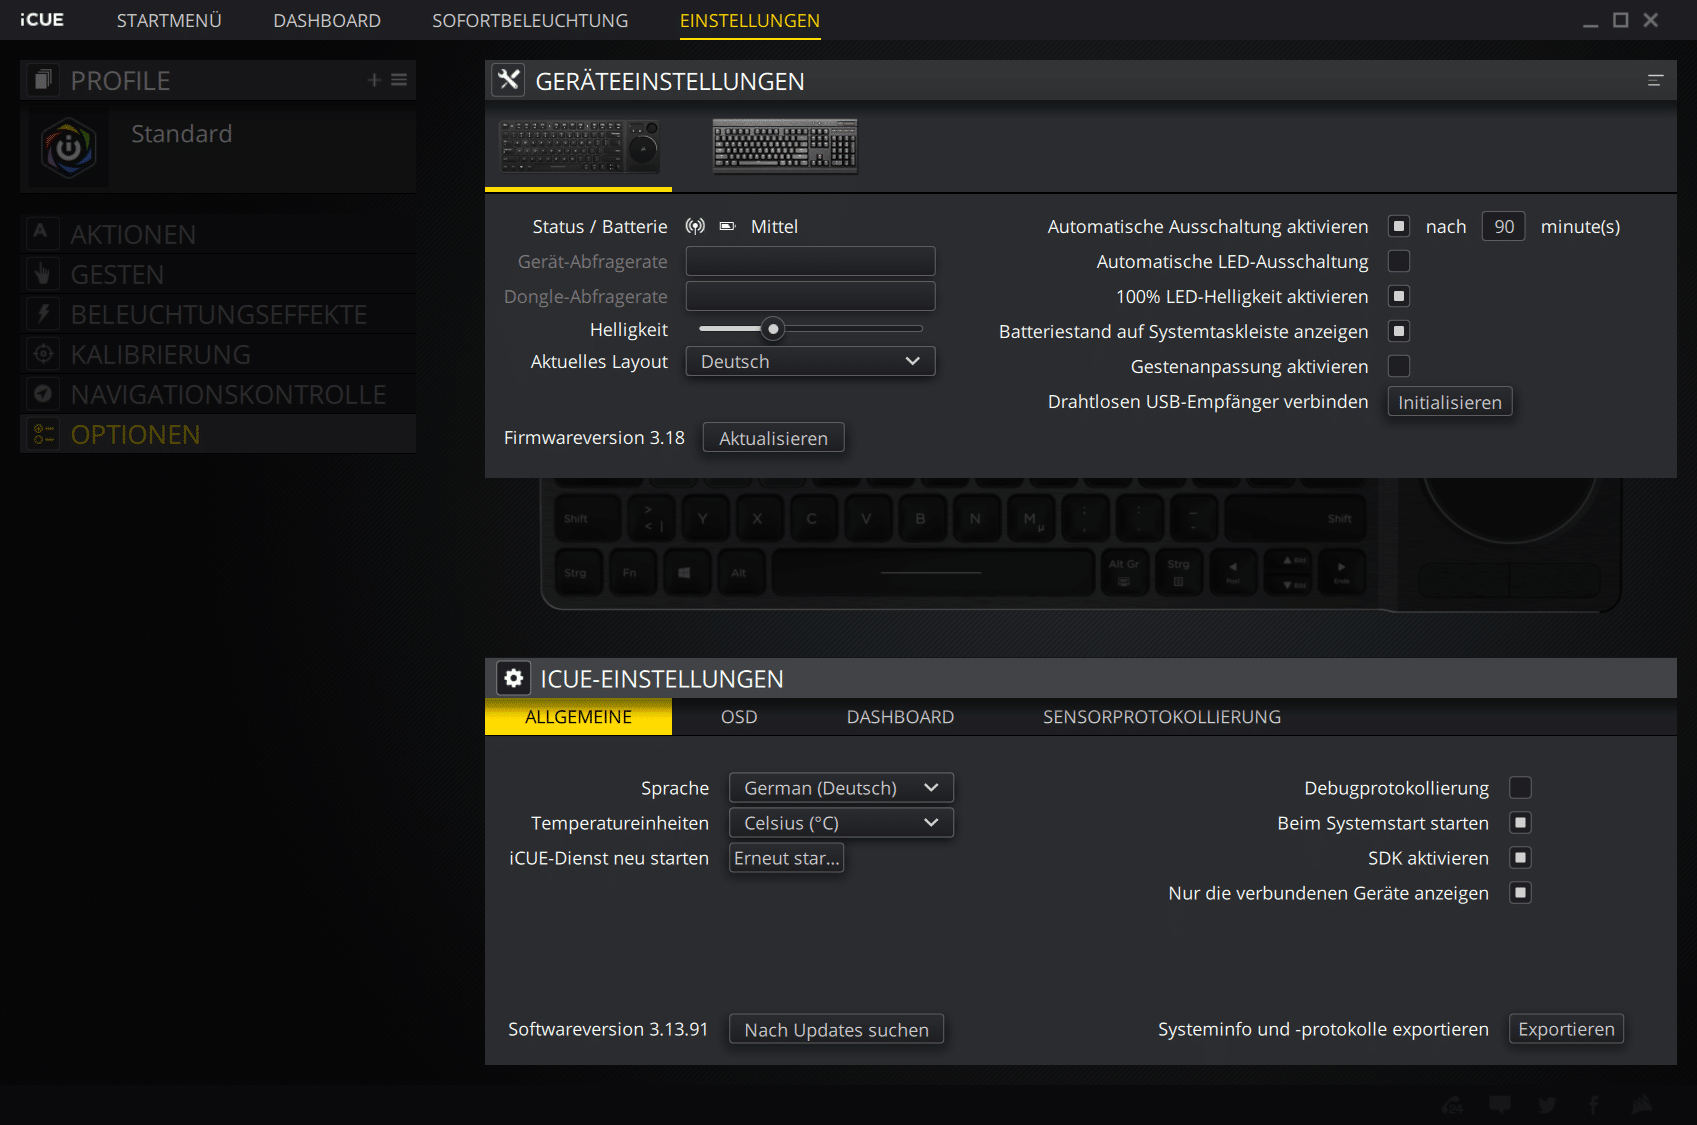Click the plus icon to add a profile
Screen dimensions: 1697x1125
[374, 80]
